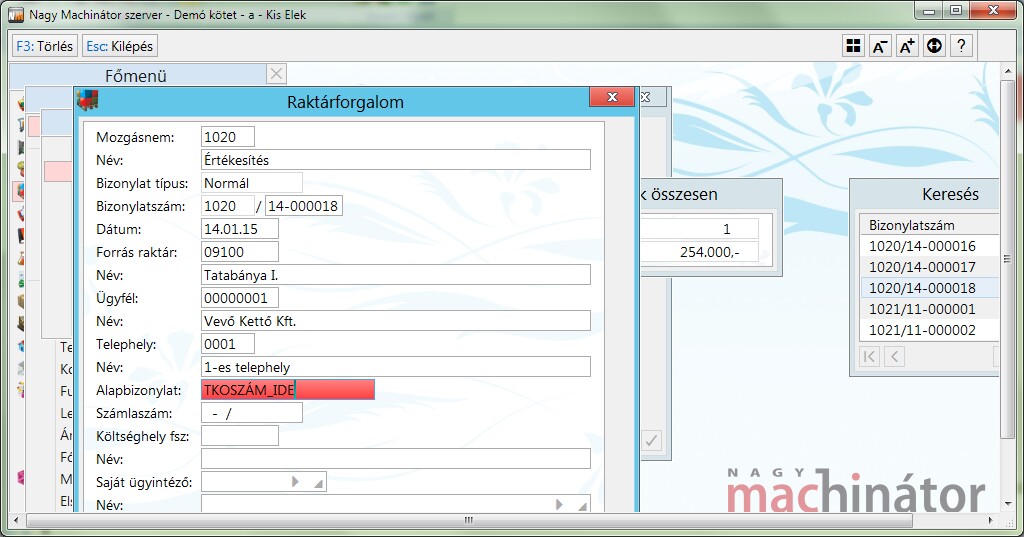Viewport: 1024px width, 537px height.
Task: Click the Számlaszám field
Action: pyautogui.click(x=251, y=413)
